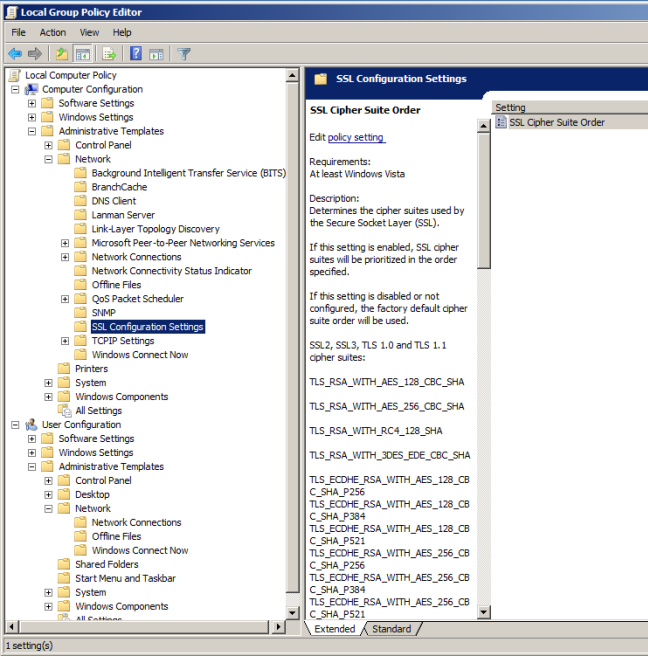648x656 pixels.
Task: Switch to the Standard tab
Action: coord(392,629)
